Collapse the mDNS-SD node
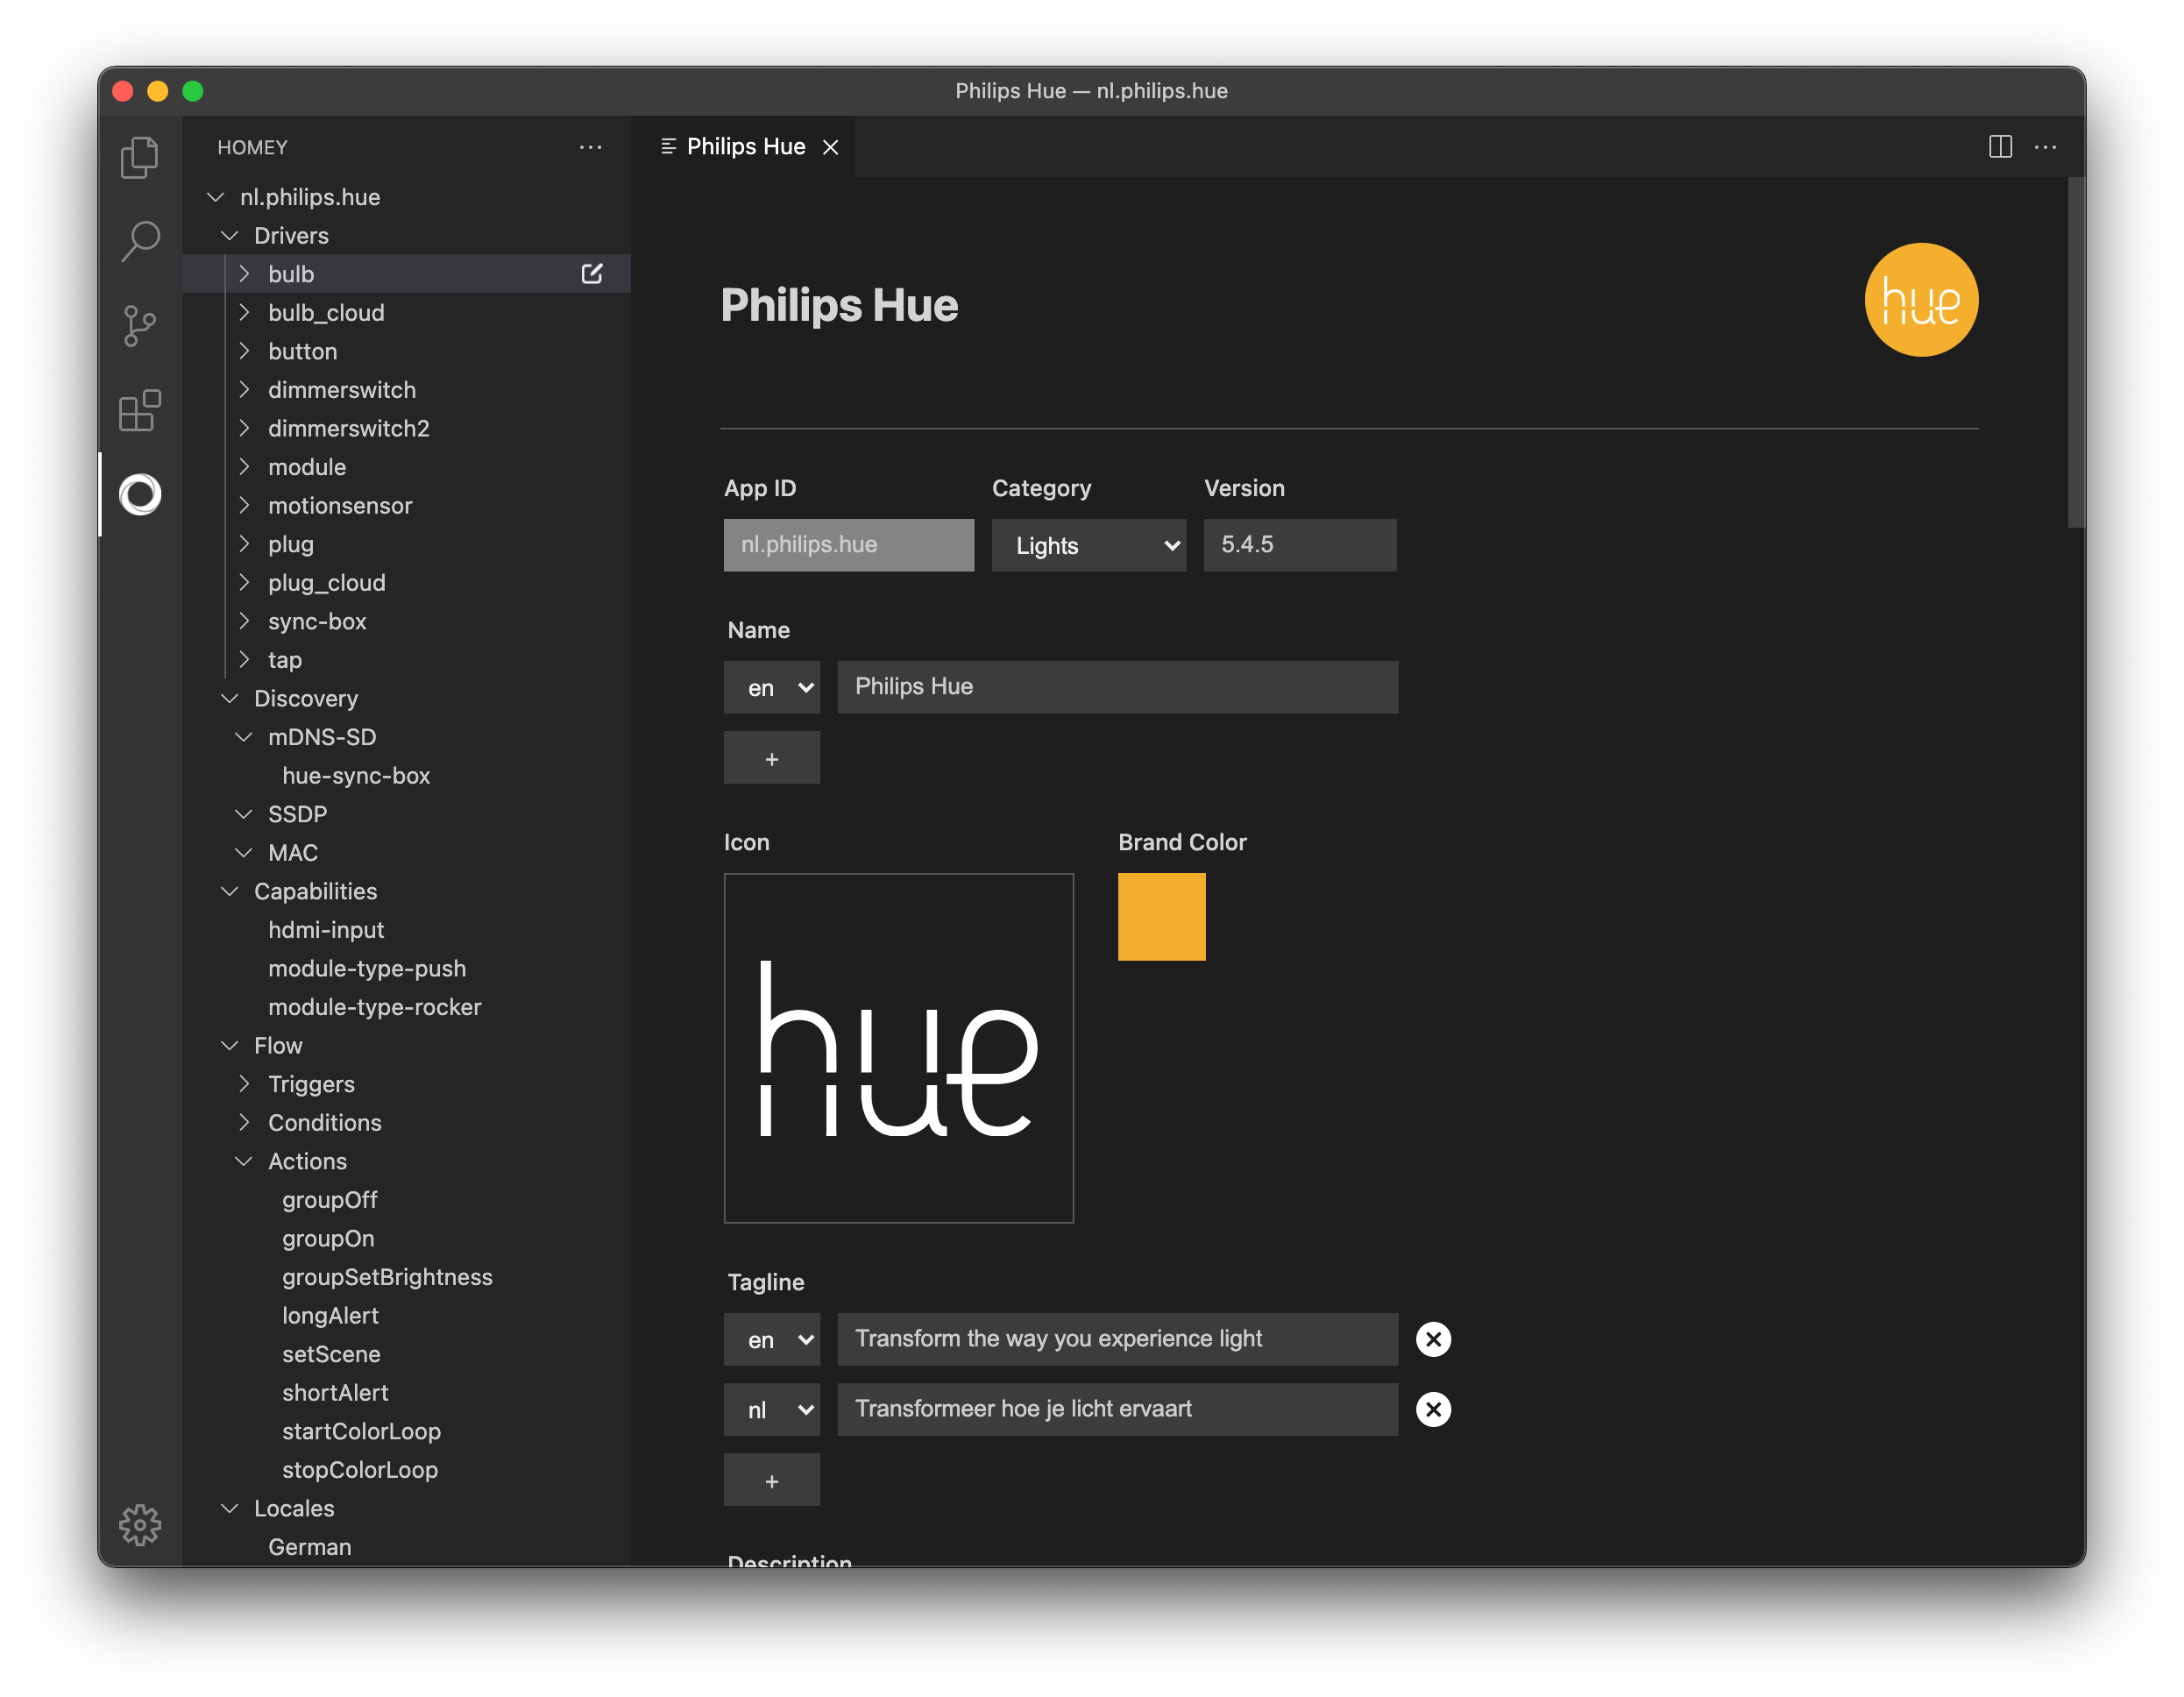 [243, 737]
